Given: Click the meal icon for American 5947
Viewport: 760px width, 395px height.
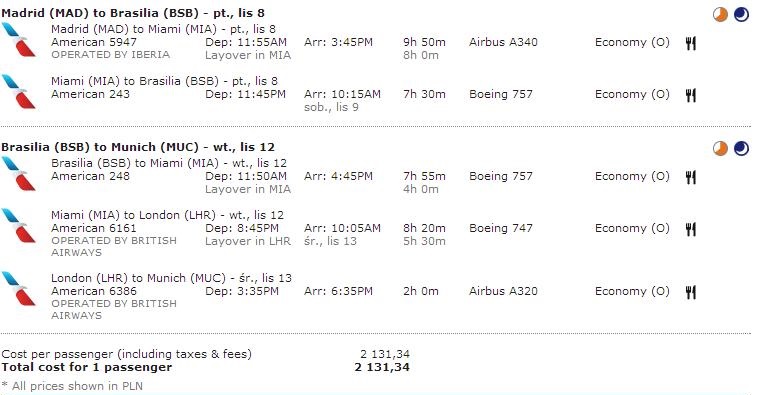Looking at the screenshot, I should 691,44.
